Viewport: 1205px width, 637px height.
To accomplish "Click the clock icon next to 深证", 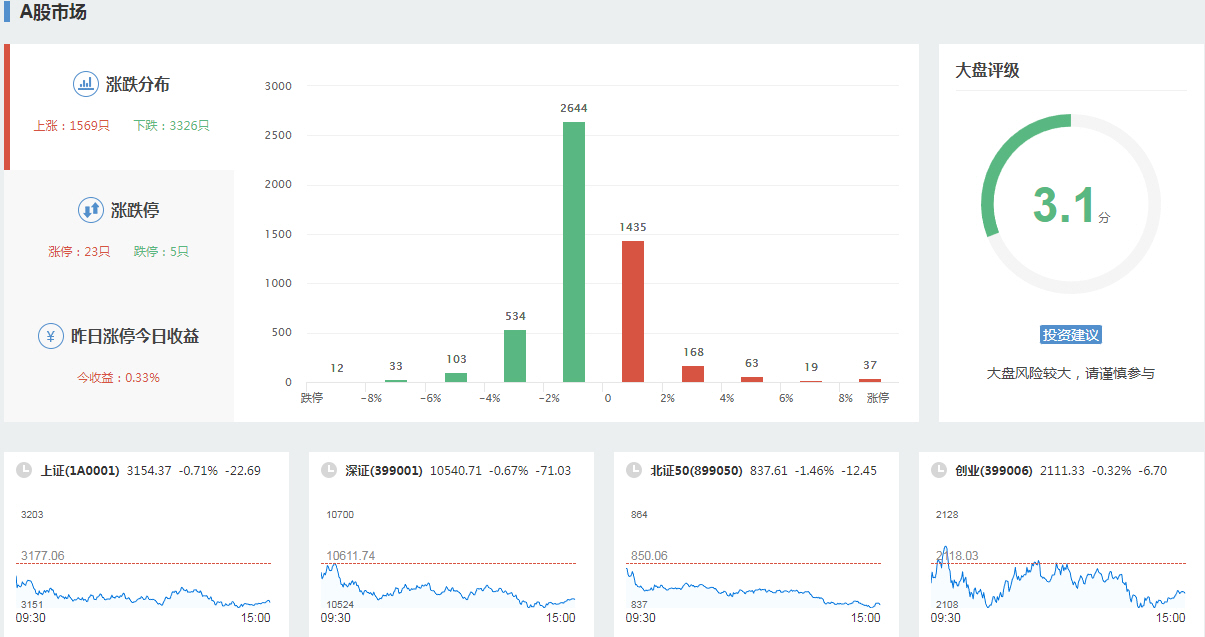I will coord(329,470).
